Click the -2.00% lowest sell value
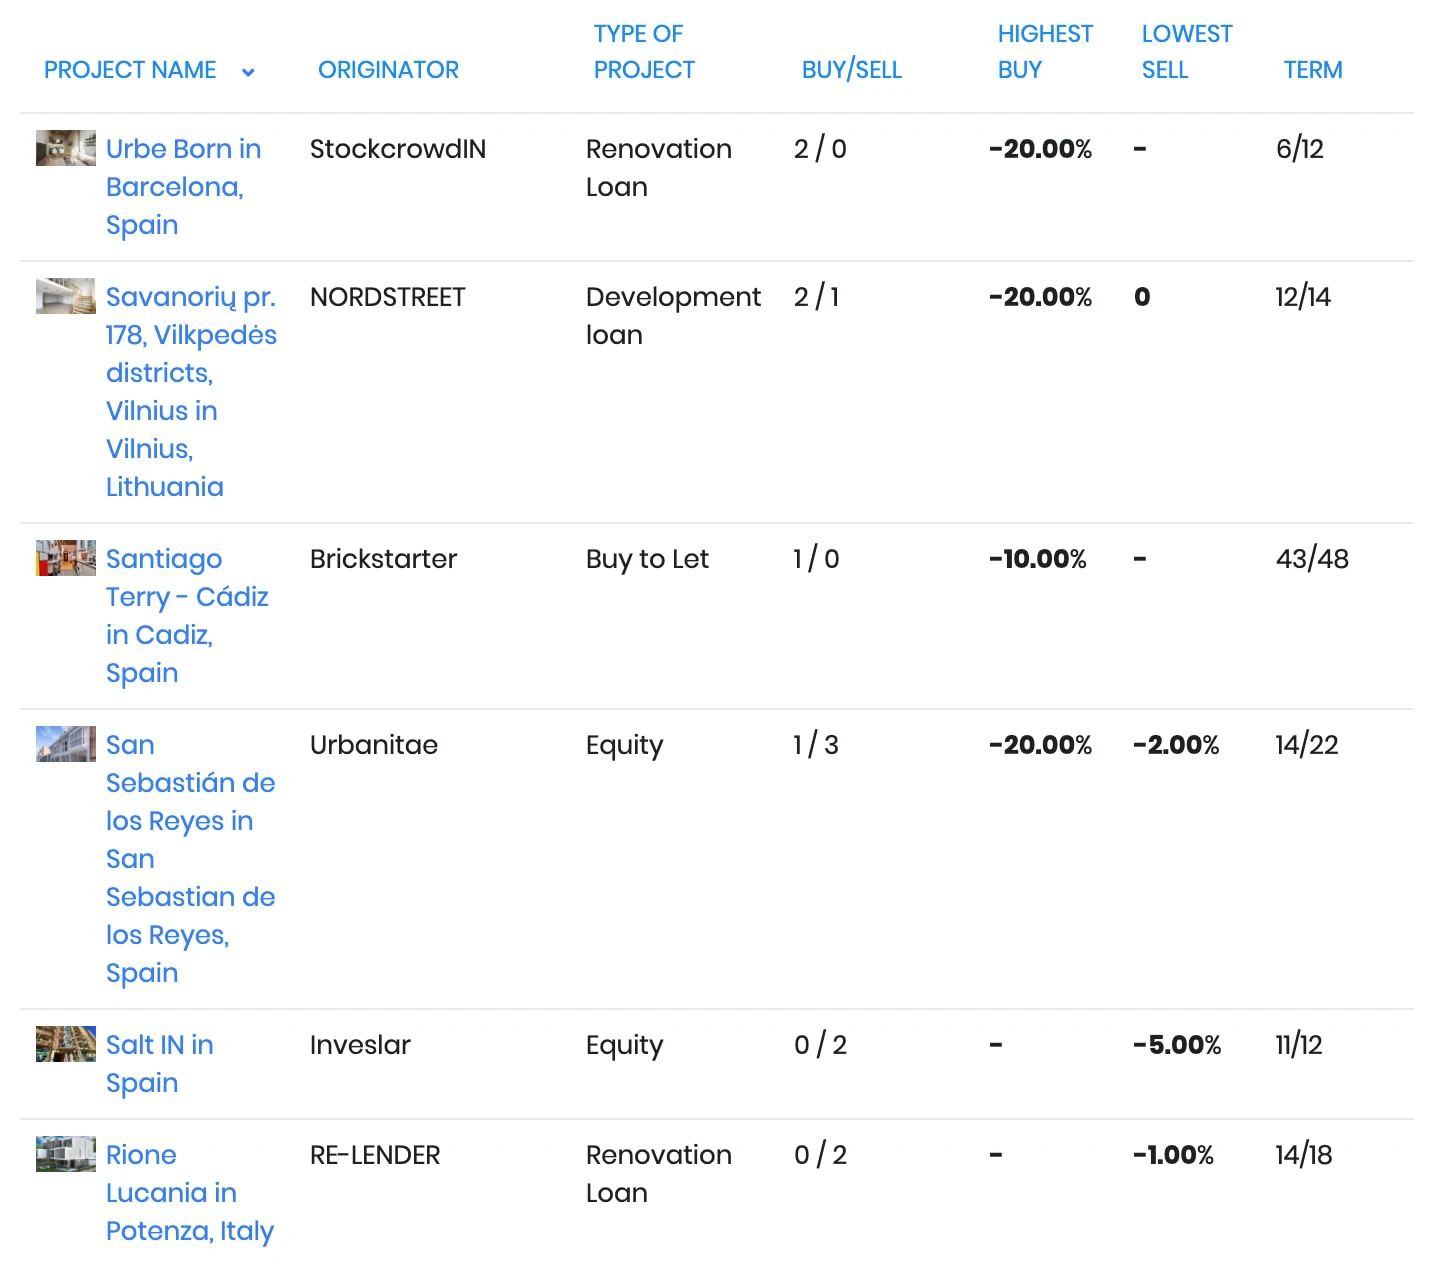The width and height of the screenshot is (1433, 1263). click(1176, 745)
